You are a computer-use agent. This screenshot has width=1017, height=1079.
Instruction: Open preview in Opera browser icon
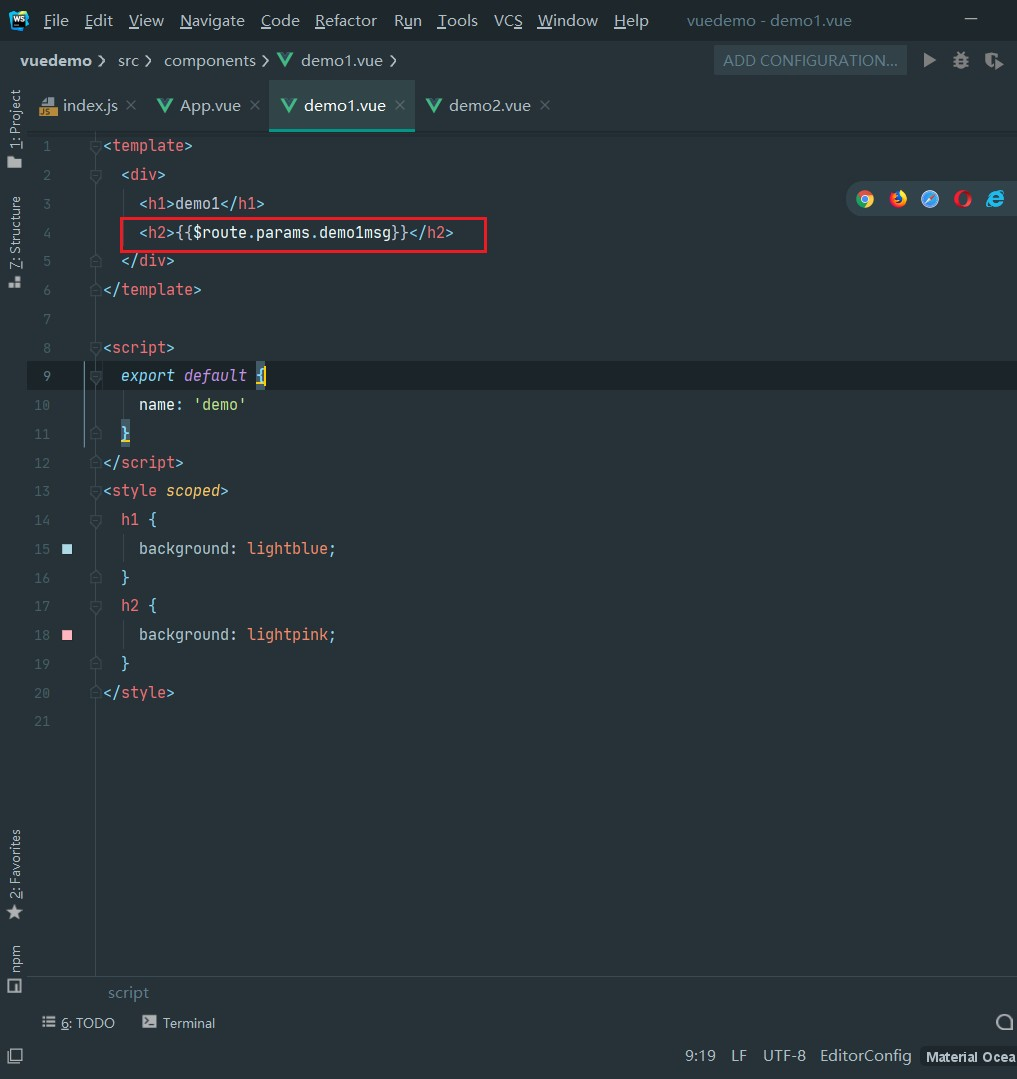click(963, 200)
